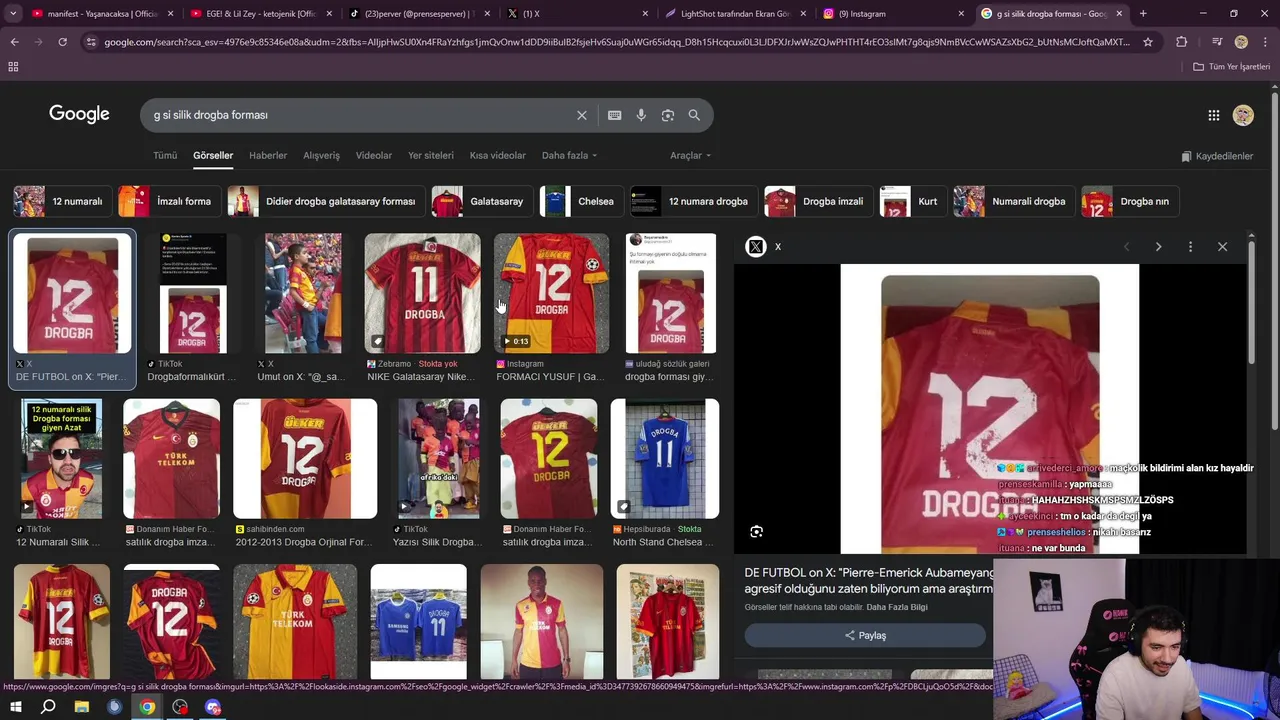
Task: Open the FORMACI YUSUF Instagram video result
Action: (551, 308)
